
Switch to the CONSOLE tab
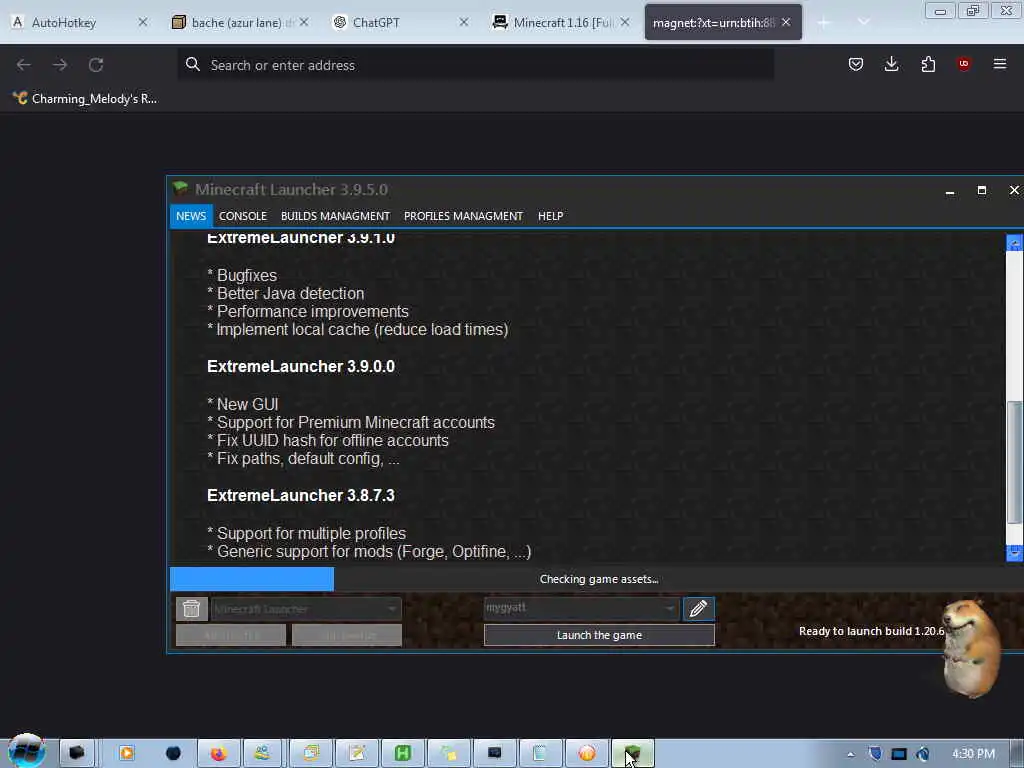tap(243, 216)
